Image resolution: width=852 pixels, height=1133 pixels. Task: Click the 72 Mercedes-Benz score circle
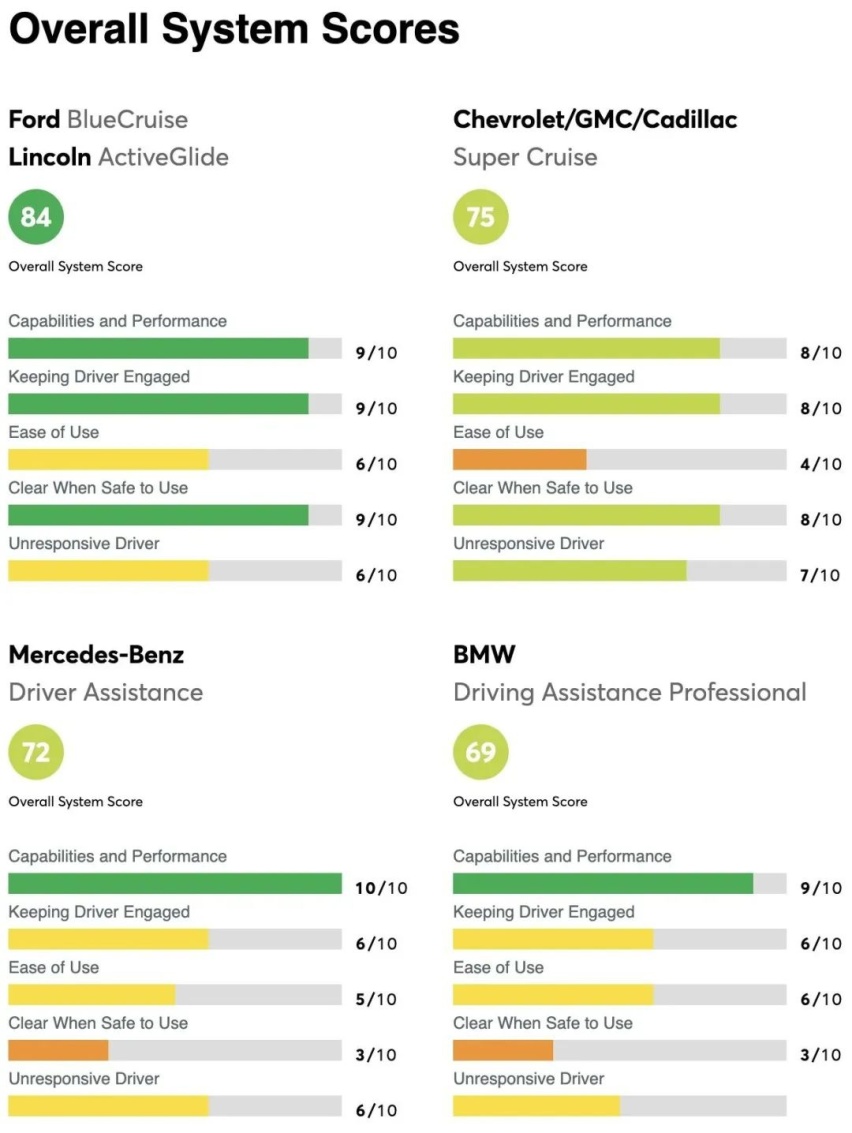36,752
